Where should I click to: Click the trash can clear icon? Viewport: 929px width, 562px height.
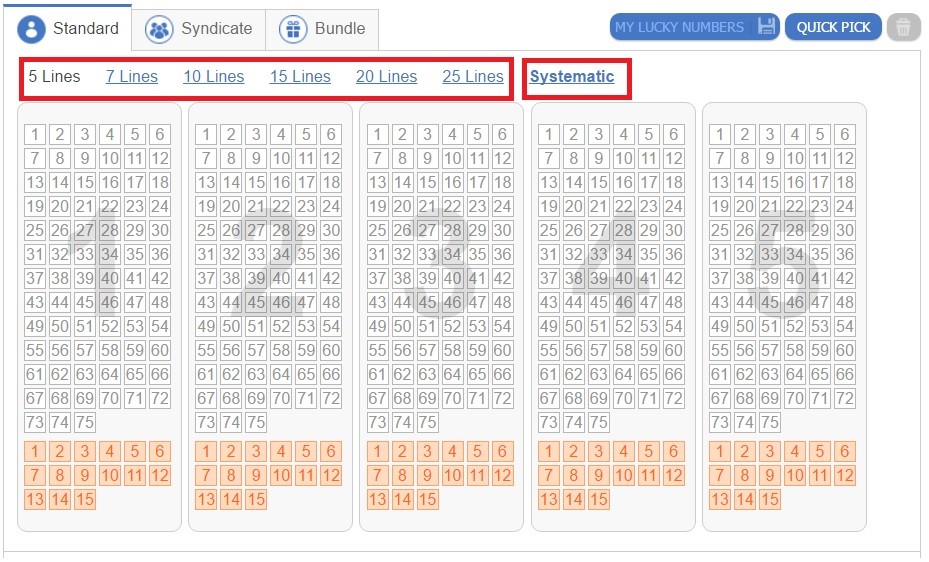pos(903,27)
